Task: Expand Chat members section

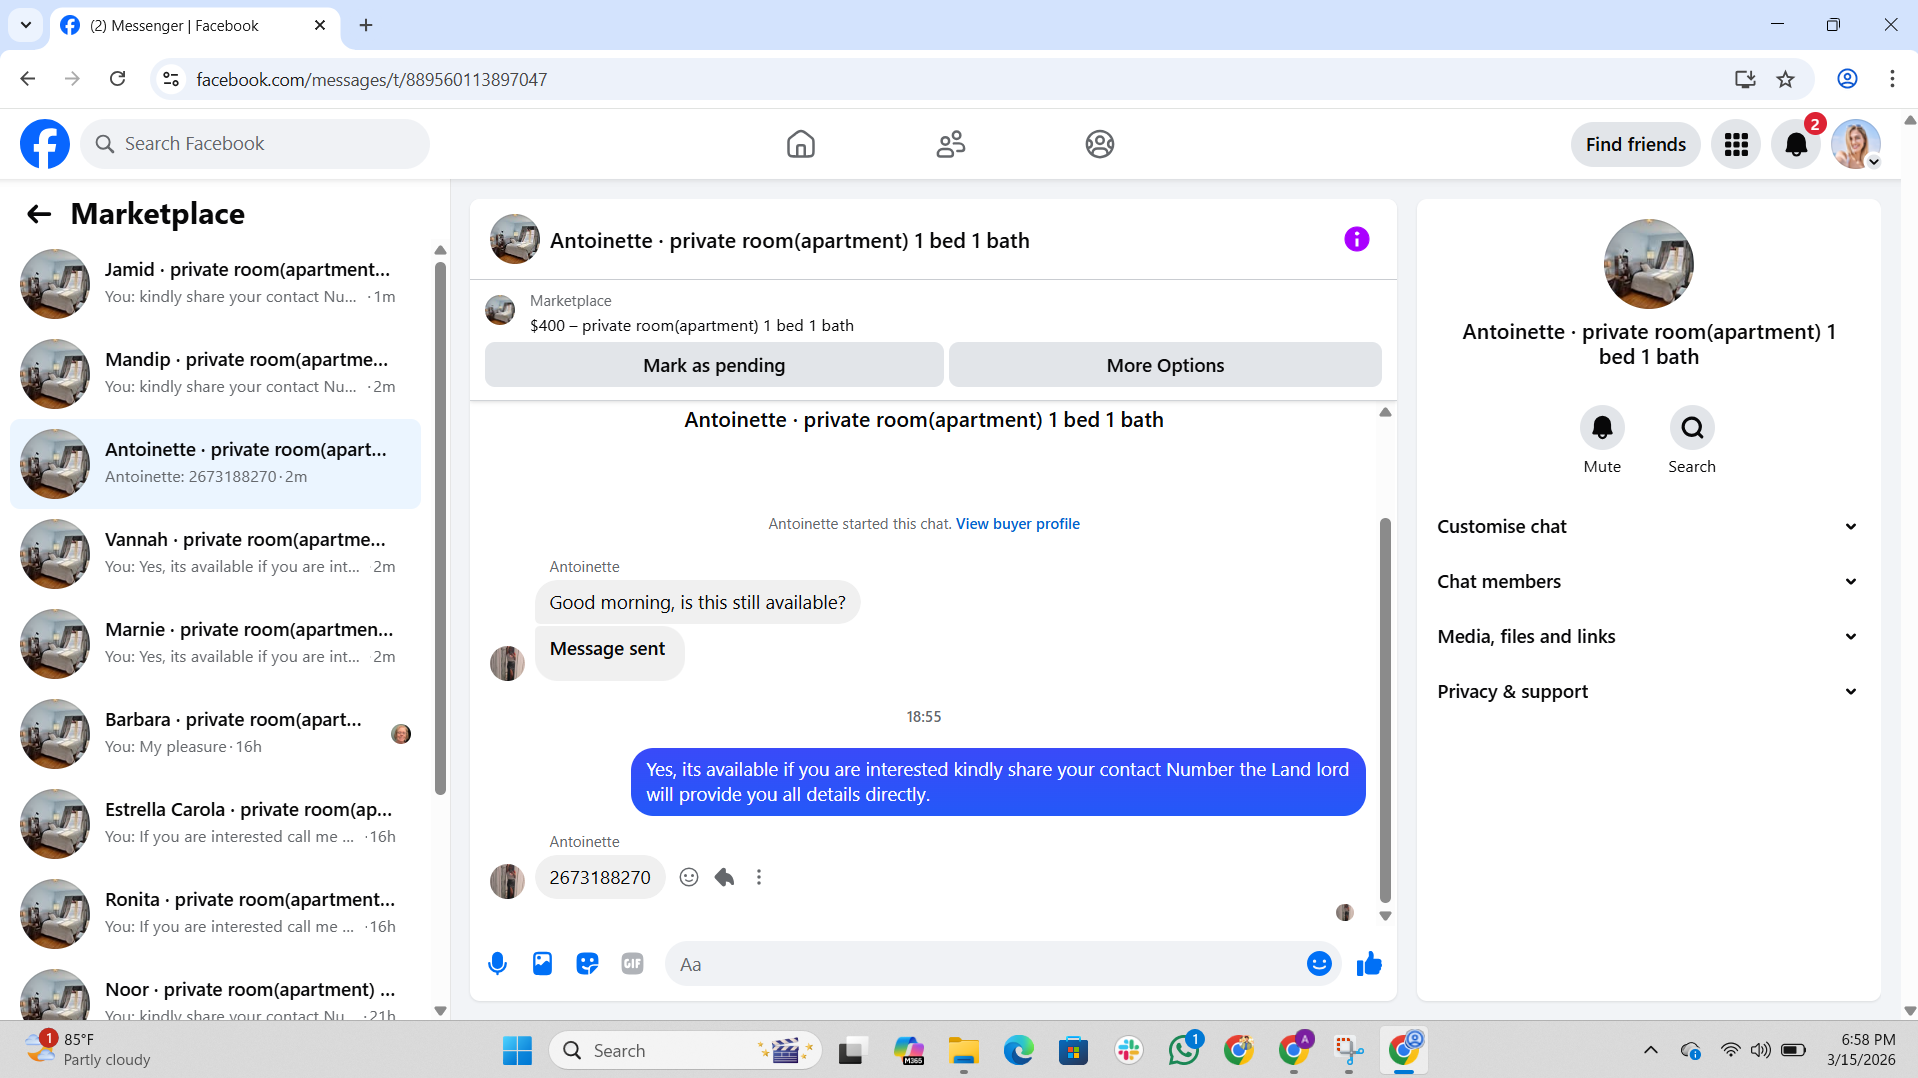Action: click(x=1648, y=582)
